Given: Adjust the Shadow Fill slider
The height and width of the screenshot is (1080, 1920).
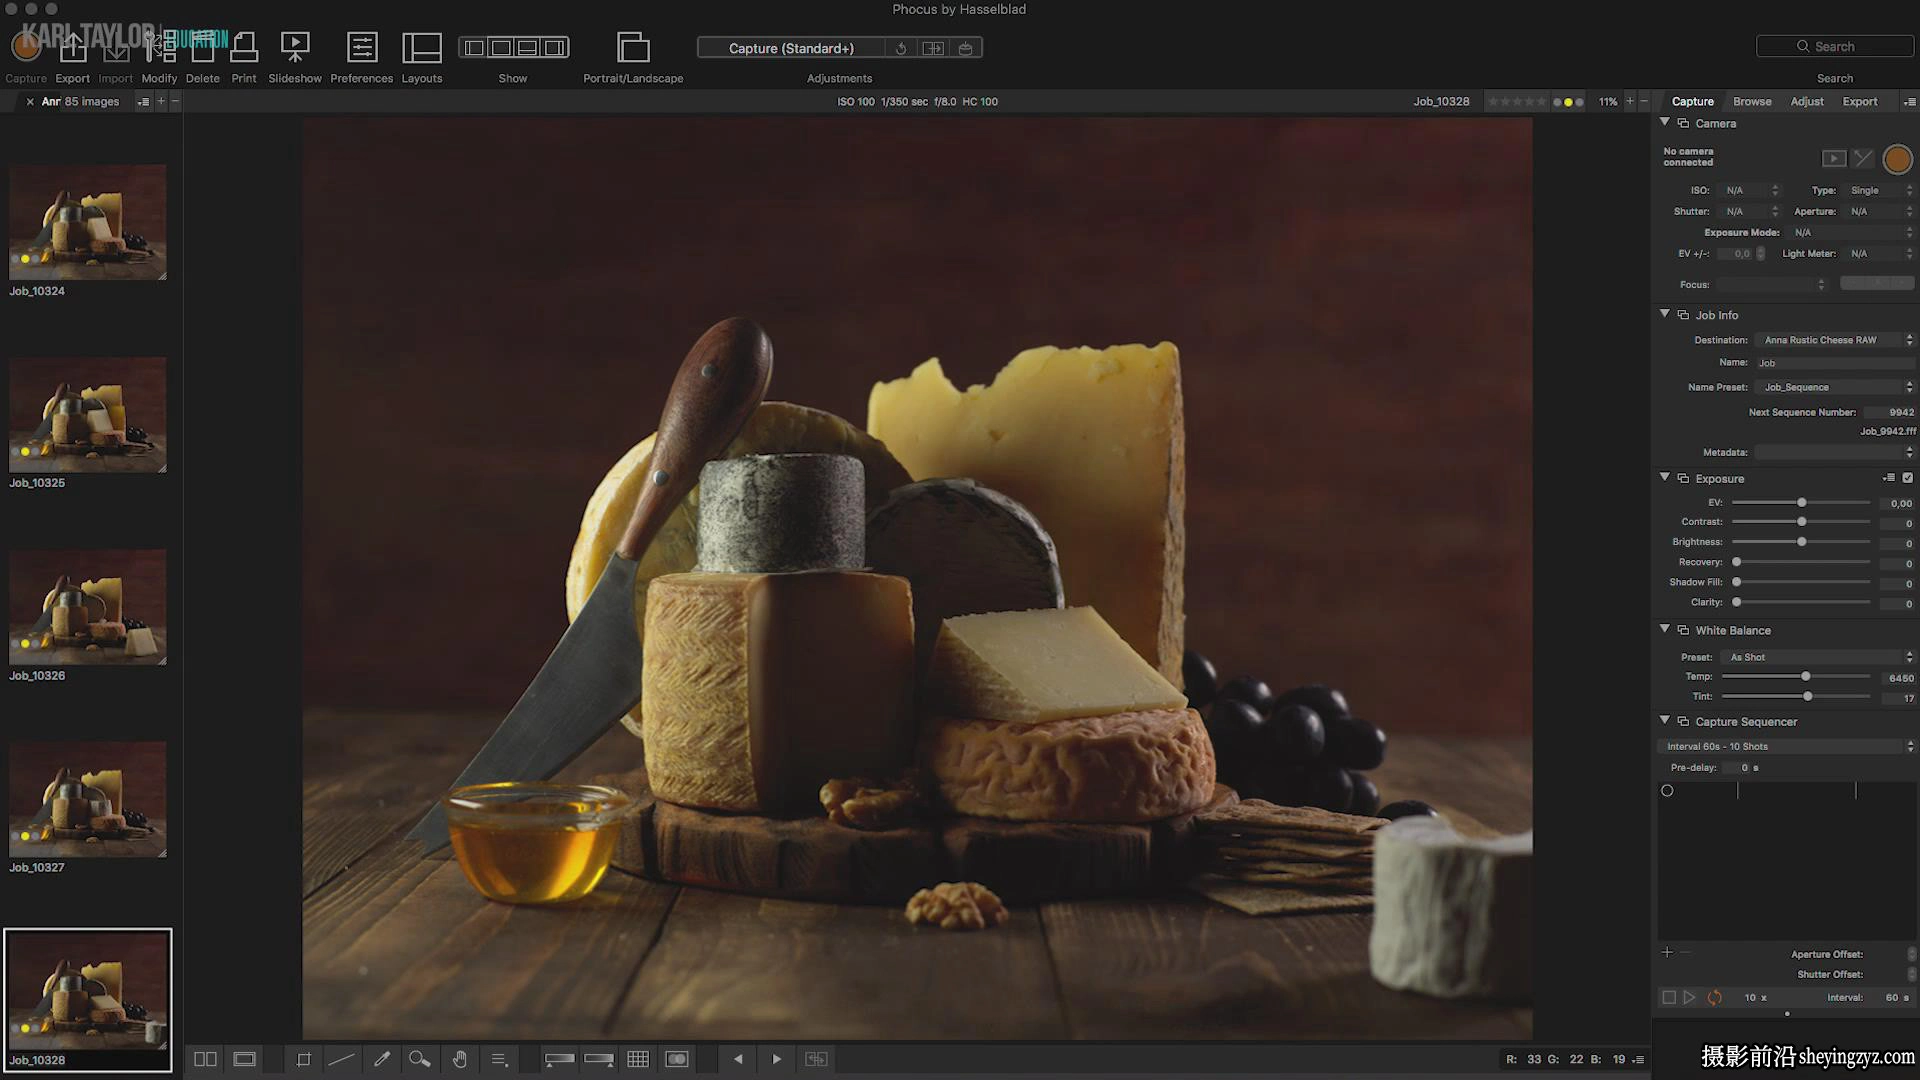Looking at the screenshot, I should click(x=1801, y=582).
